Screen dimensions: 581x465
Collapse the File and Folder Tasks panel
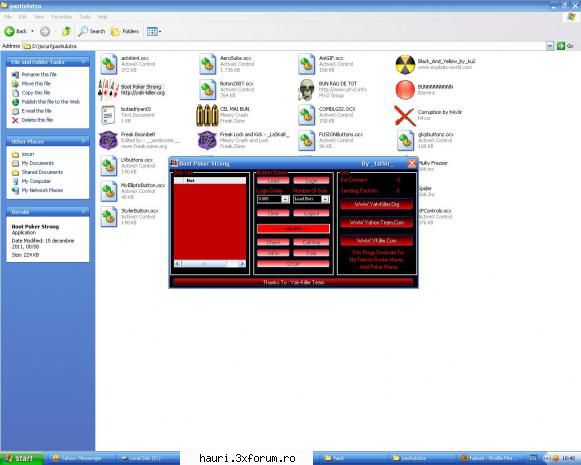pos(83,62)
